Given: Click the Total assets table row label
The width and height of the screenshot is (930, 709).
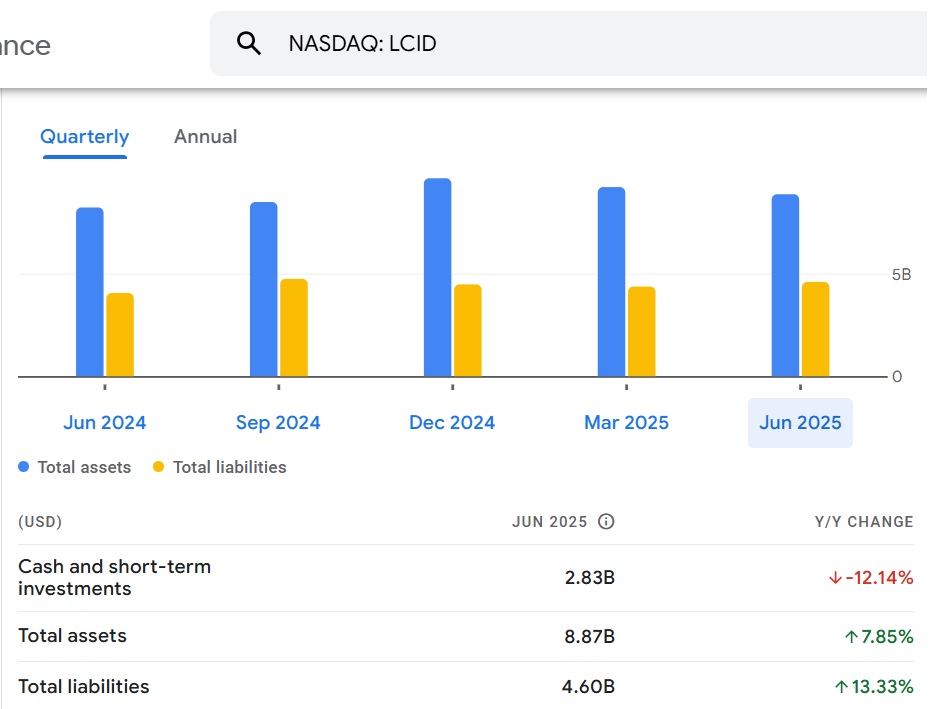Looking at the screenshot, I should click(72, 635).
